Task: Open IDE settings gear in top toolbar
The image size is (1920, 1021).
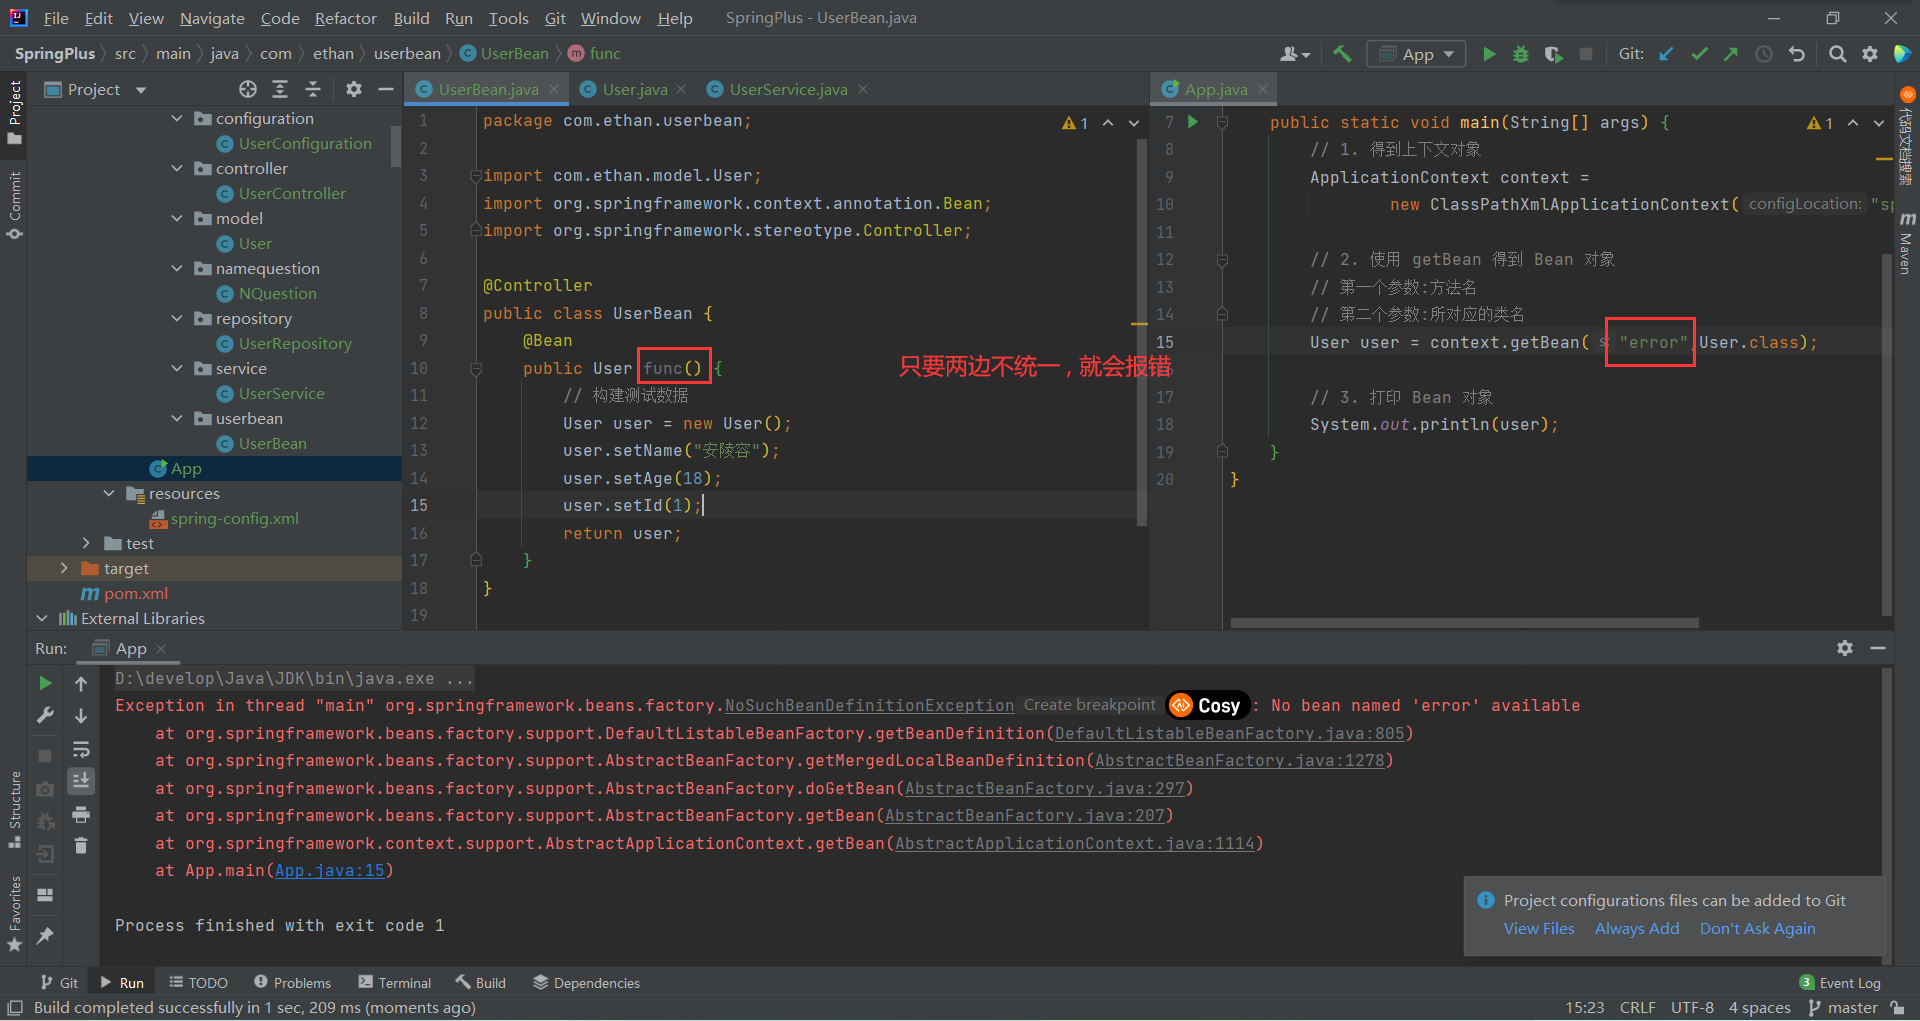Action: (1870, 54)
